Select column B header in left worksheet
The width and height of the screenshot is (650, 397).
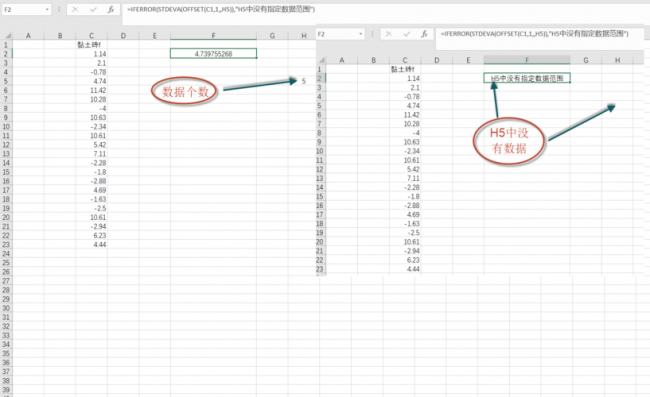[60, 36]
